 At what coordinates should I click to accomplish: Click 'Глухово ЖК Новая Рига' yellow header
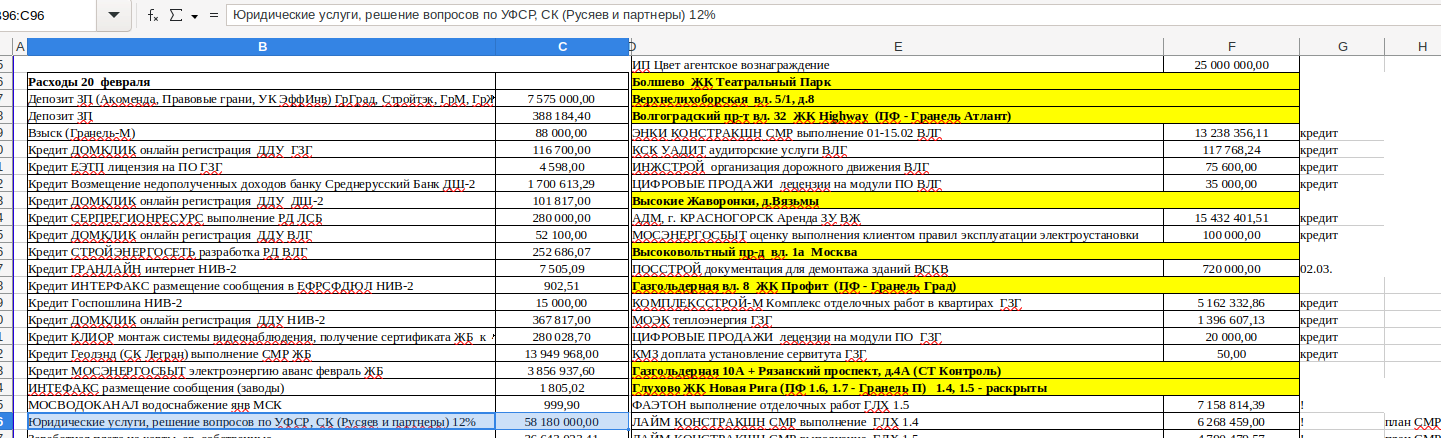[x=965, y=388]
